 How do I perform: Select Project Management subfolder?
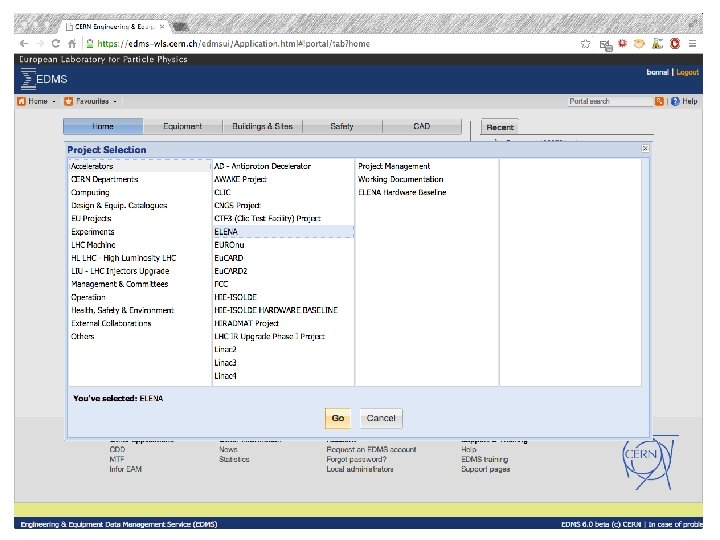point(427,166)
